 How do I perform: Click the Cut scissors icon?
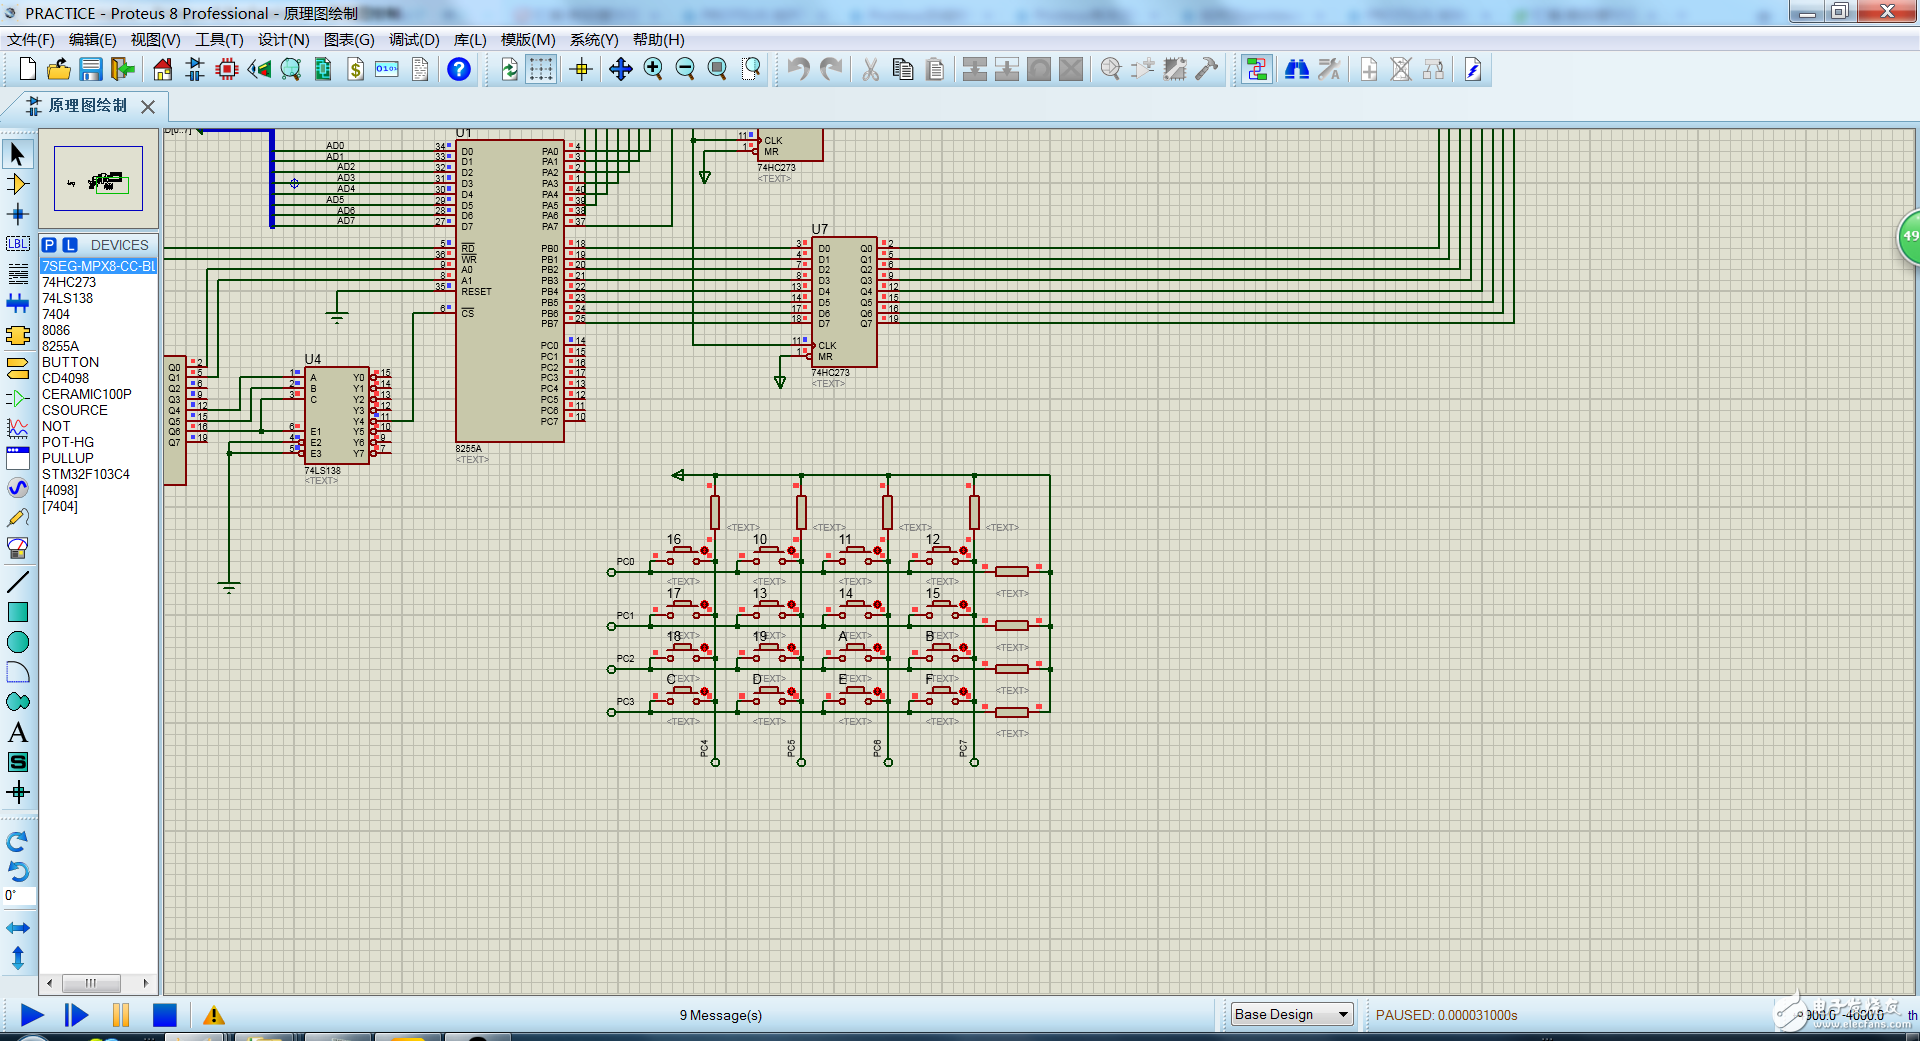coord(870,69)
